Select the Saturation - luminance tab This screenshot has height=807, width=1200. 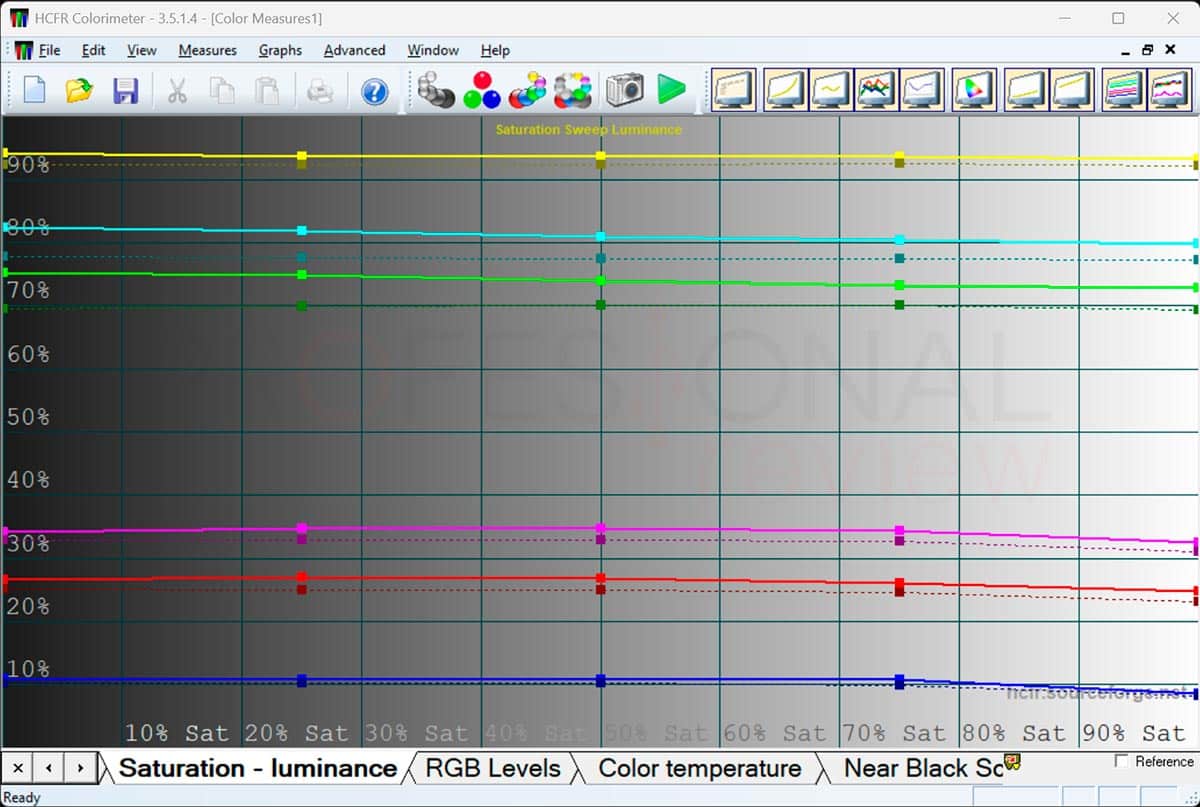tap(257, 768)
